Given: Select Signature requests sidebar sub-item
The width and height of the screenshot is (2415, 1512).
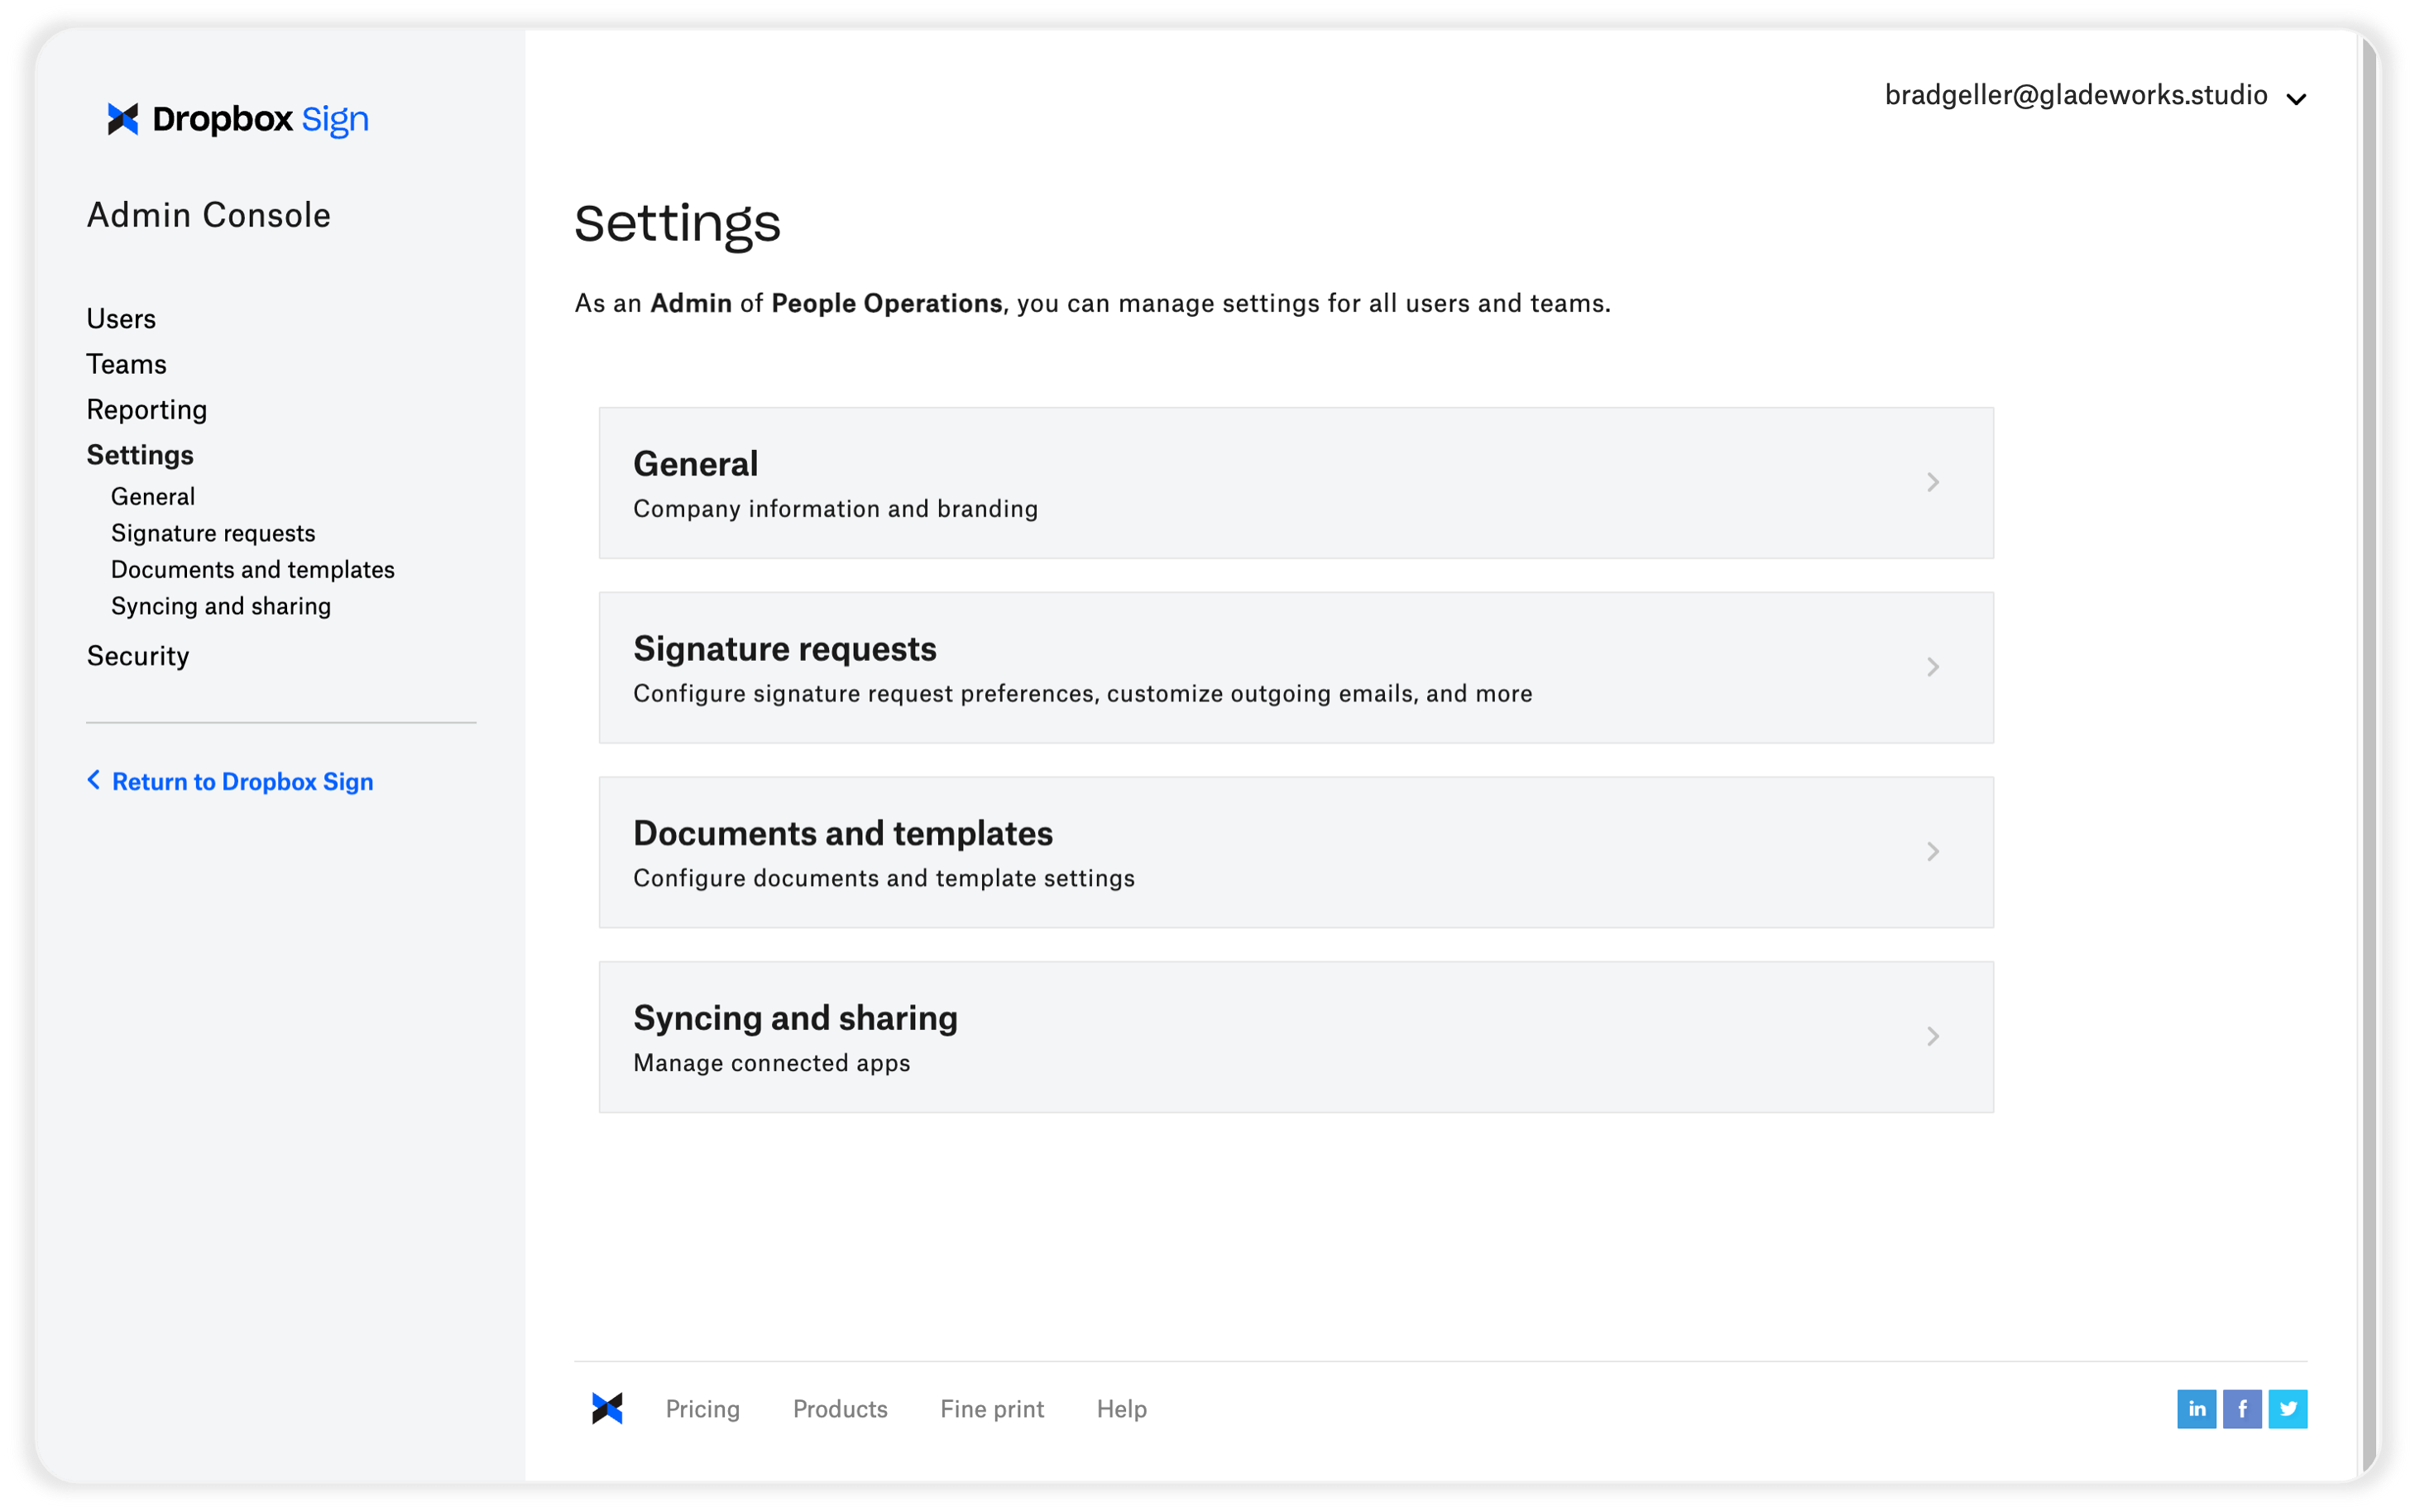Looking at the screenshot, I should pos(213,533).
